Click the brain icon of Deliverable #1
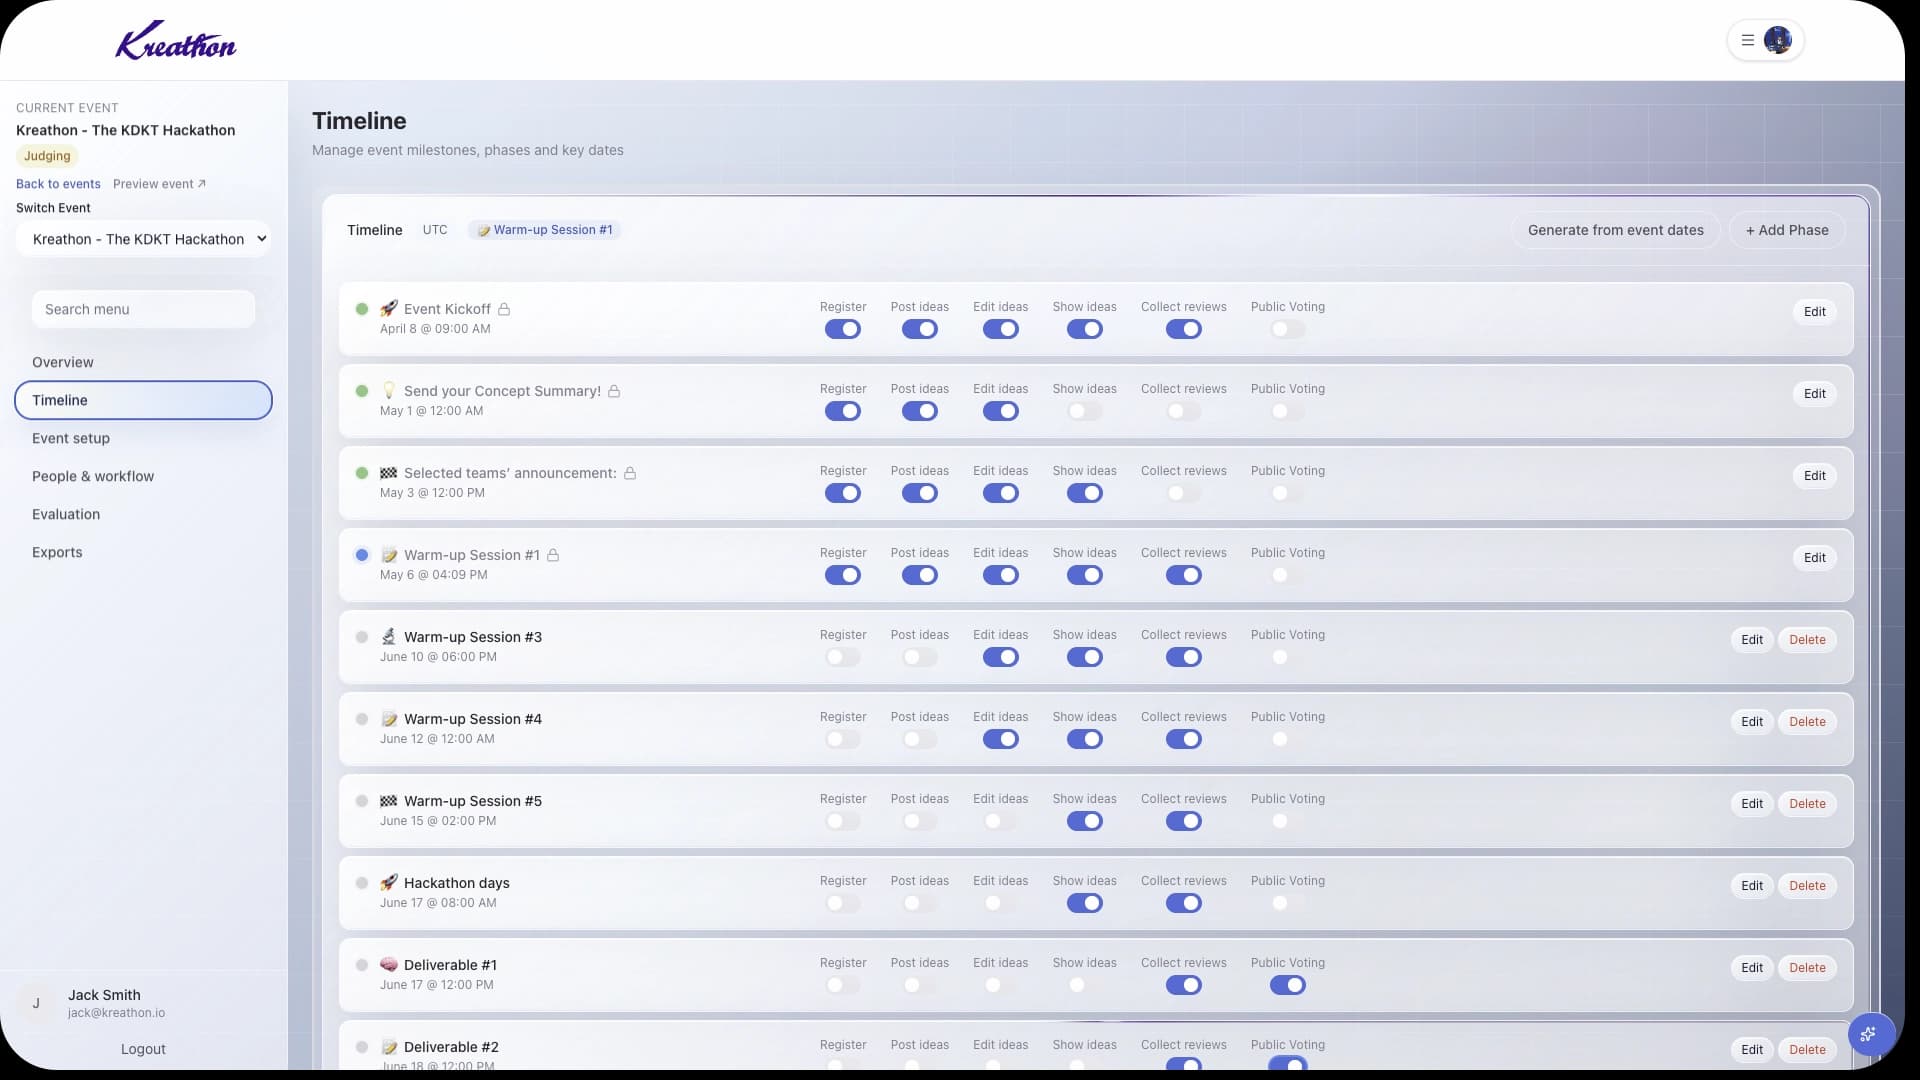 click(x=389, y=964)
